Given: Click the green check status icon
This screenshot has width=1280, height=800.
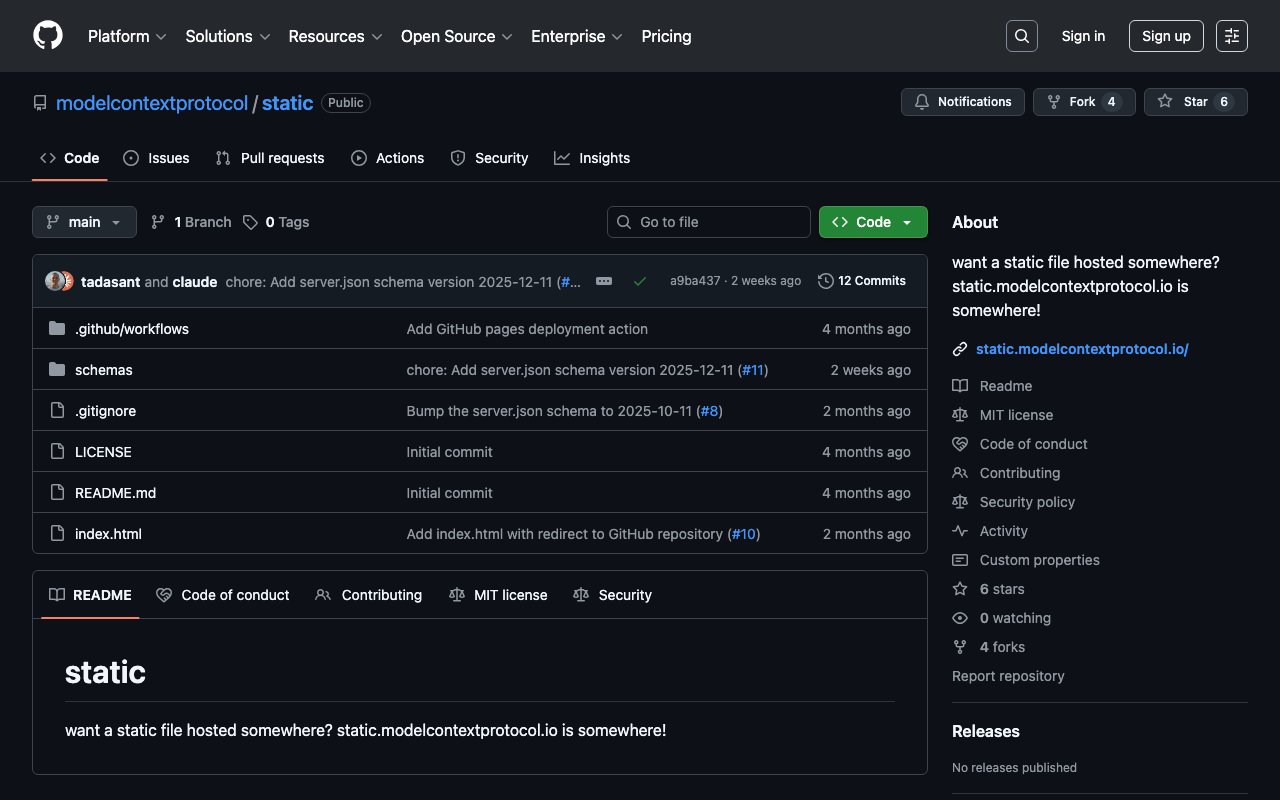Looking at the screenshot, I should pyautogui.click(x=640, y=281).
